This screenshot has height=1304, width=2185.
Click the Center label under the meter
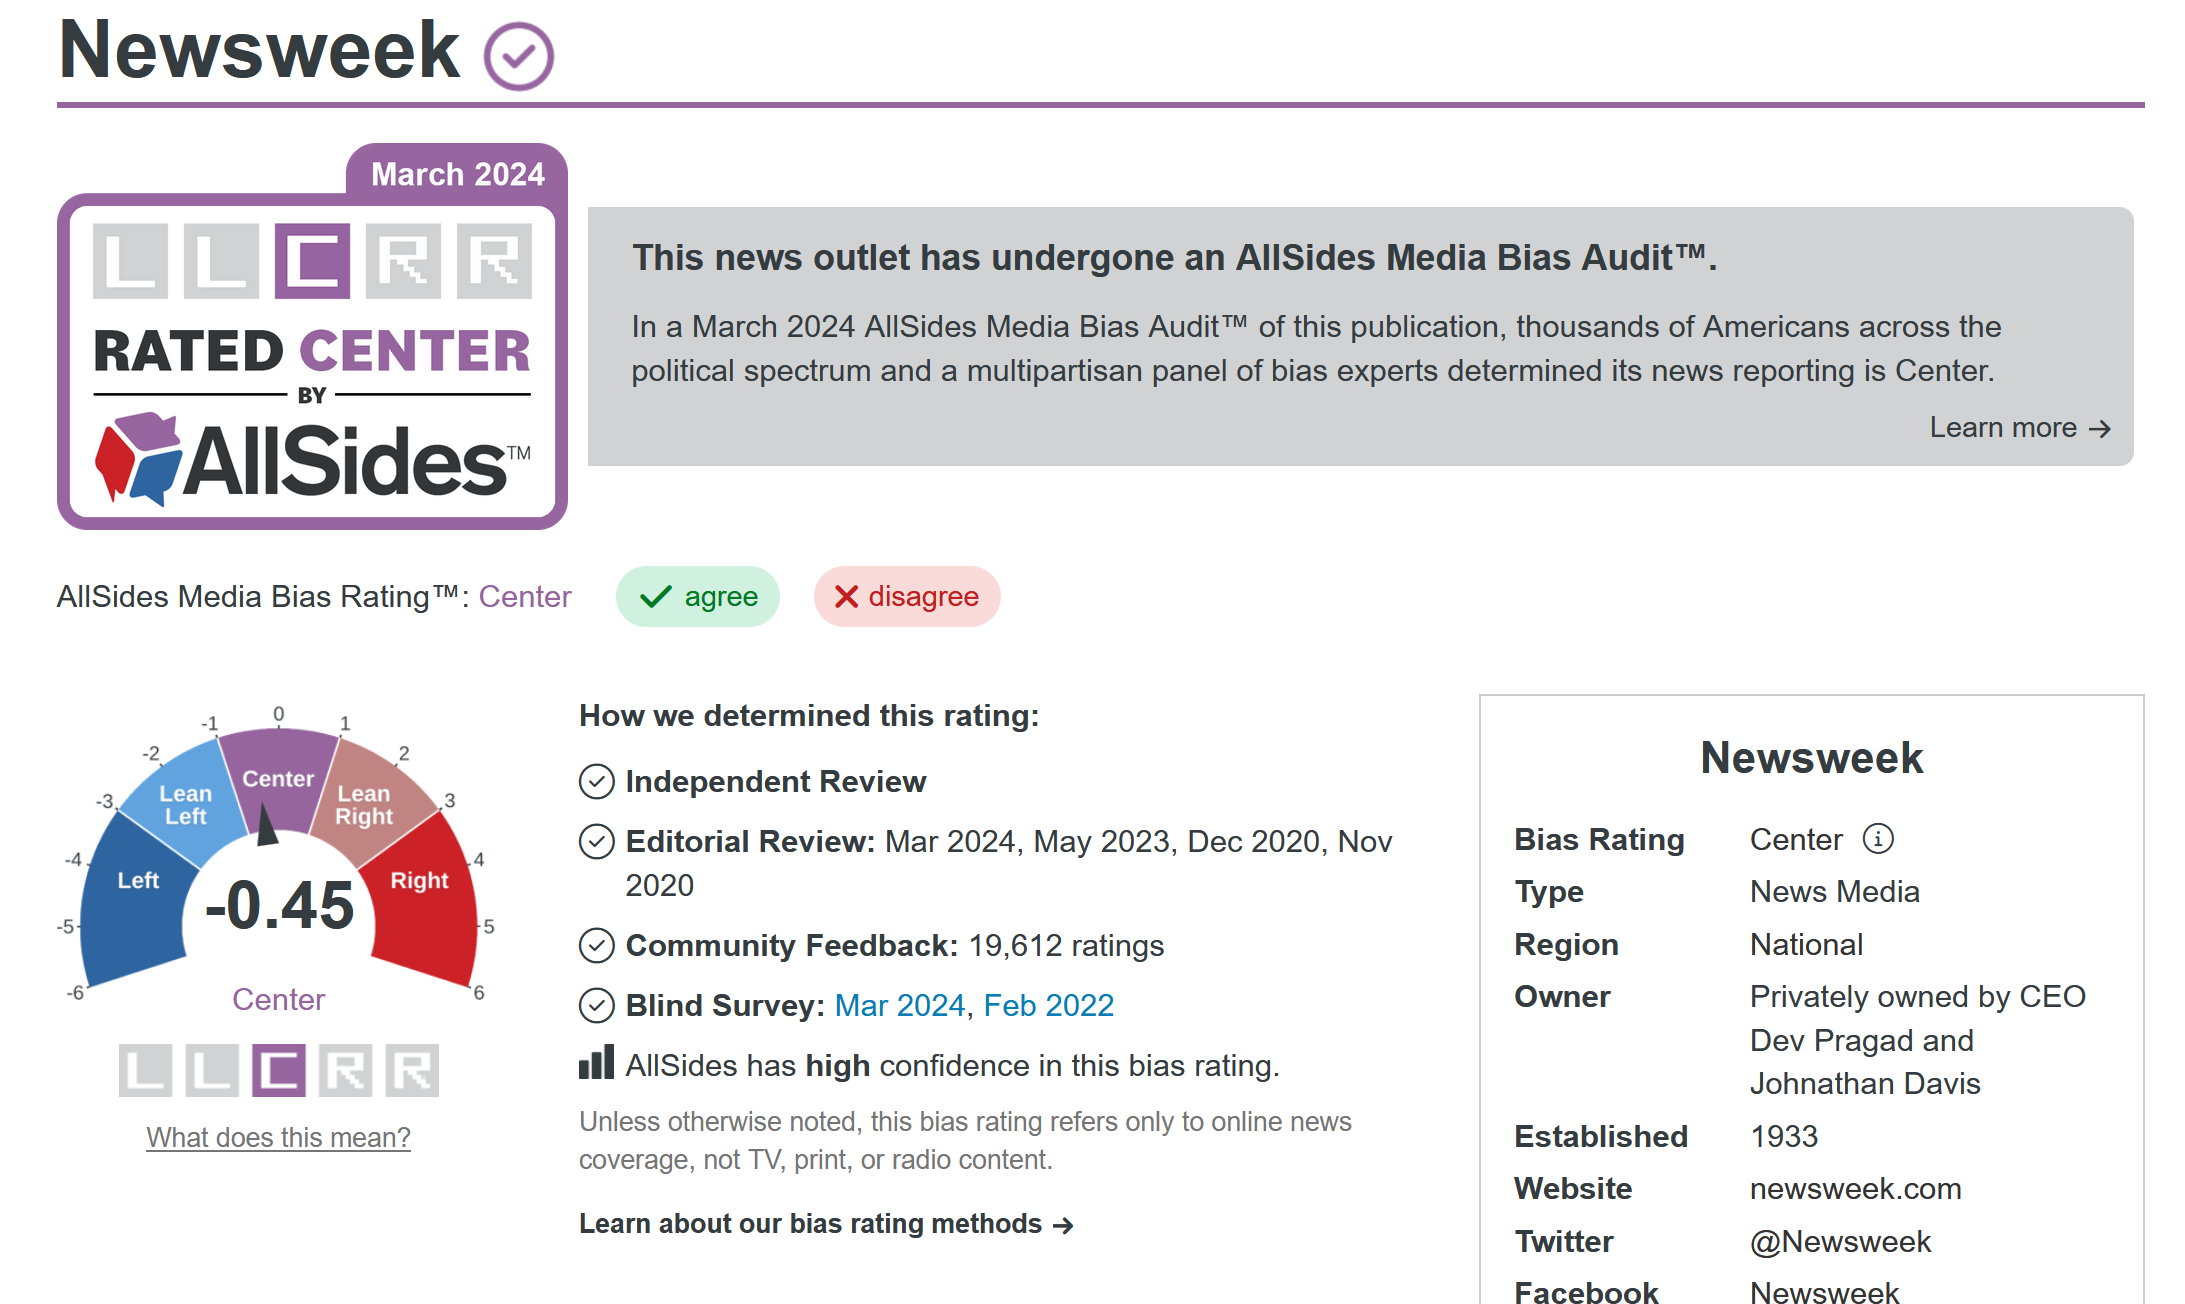tap(279, 999)
